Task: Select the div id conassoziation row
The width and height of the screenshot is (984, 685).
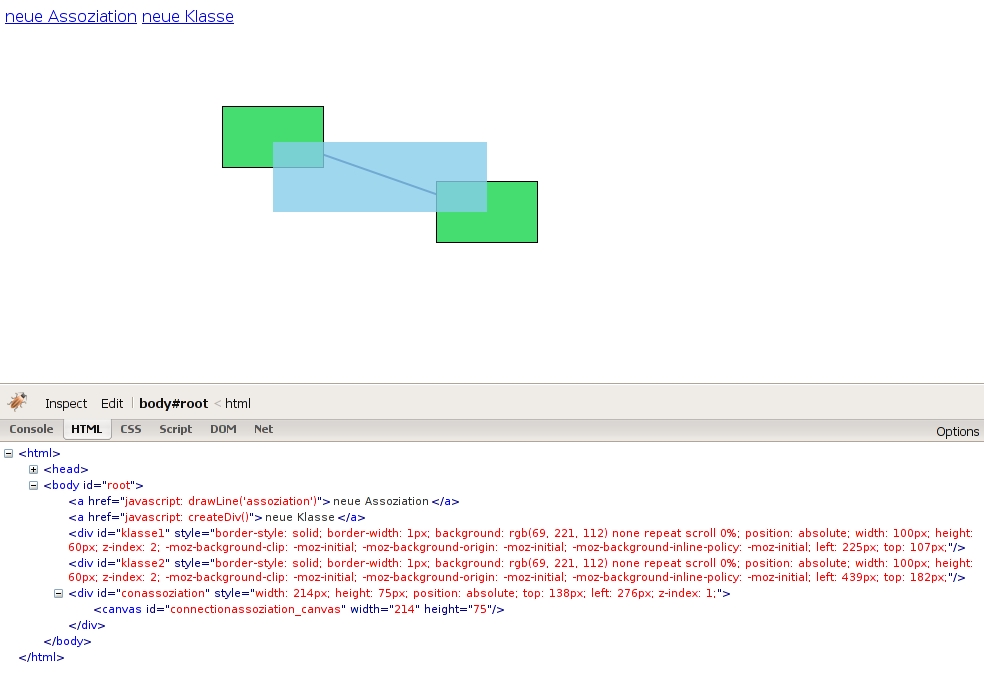Action: [x=399, y=593]
